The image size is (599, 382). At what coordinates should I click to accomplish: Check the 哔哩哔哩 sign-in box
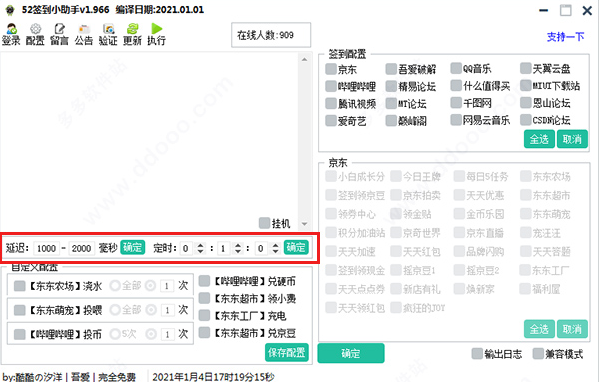coord(330,86)
